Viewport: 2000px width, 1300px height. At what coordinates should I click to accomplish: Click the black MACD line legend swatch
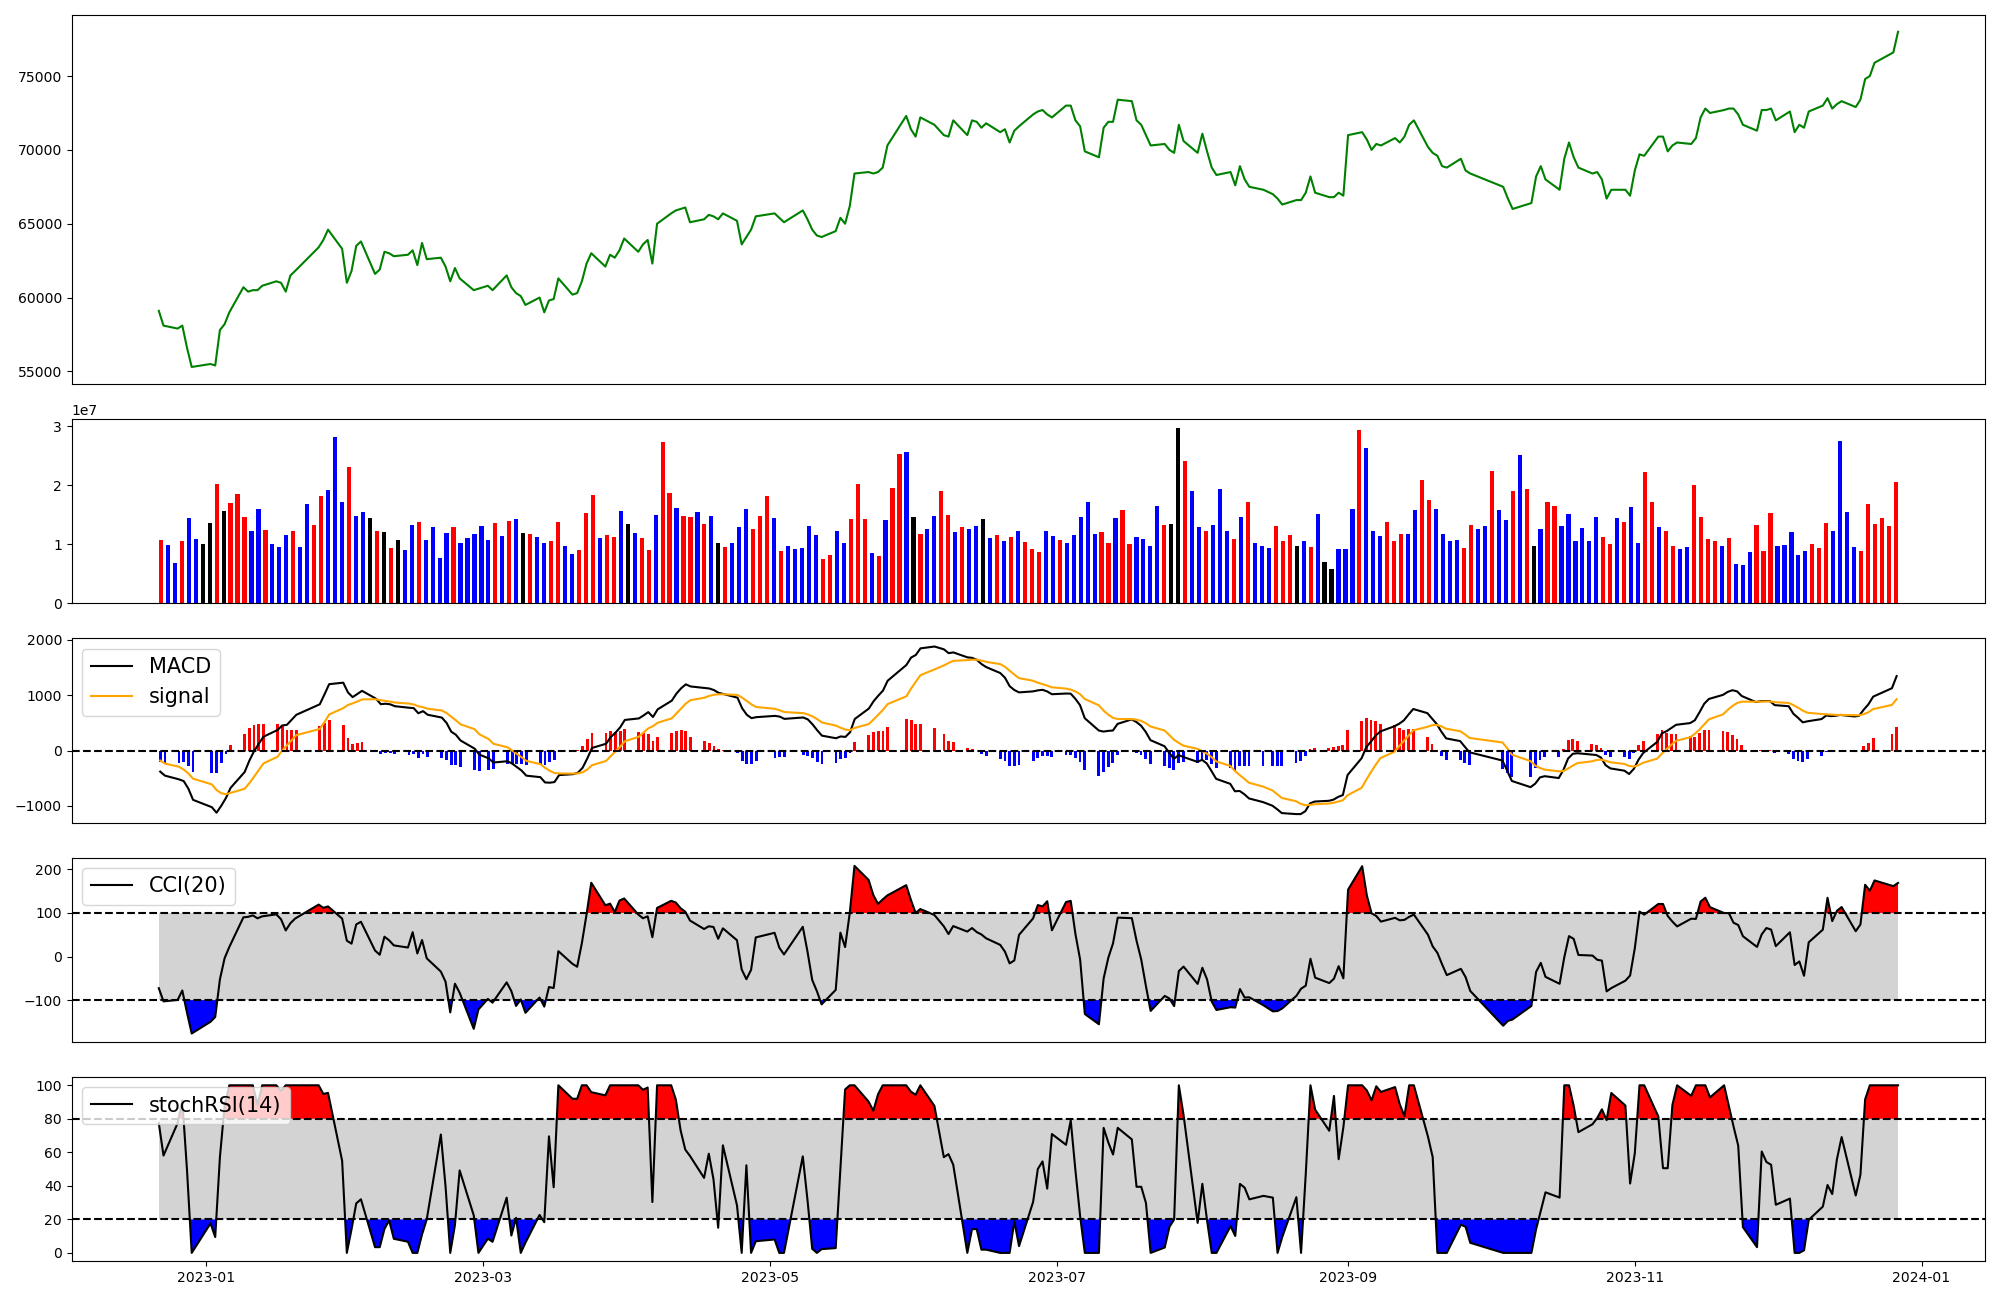tap(111, 667)
